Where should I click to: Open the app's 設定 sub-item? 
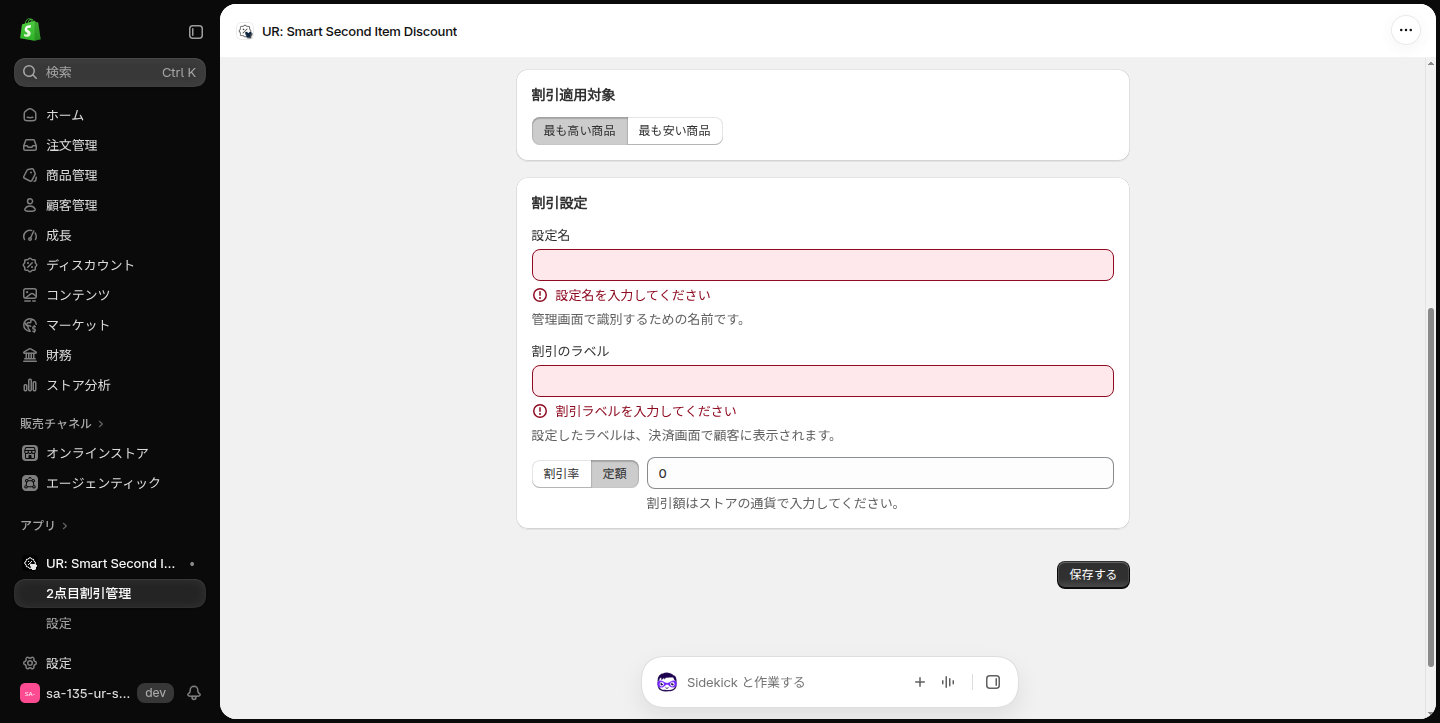[x=110, y=623]
